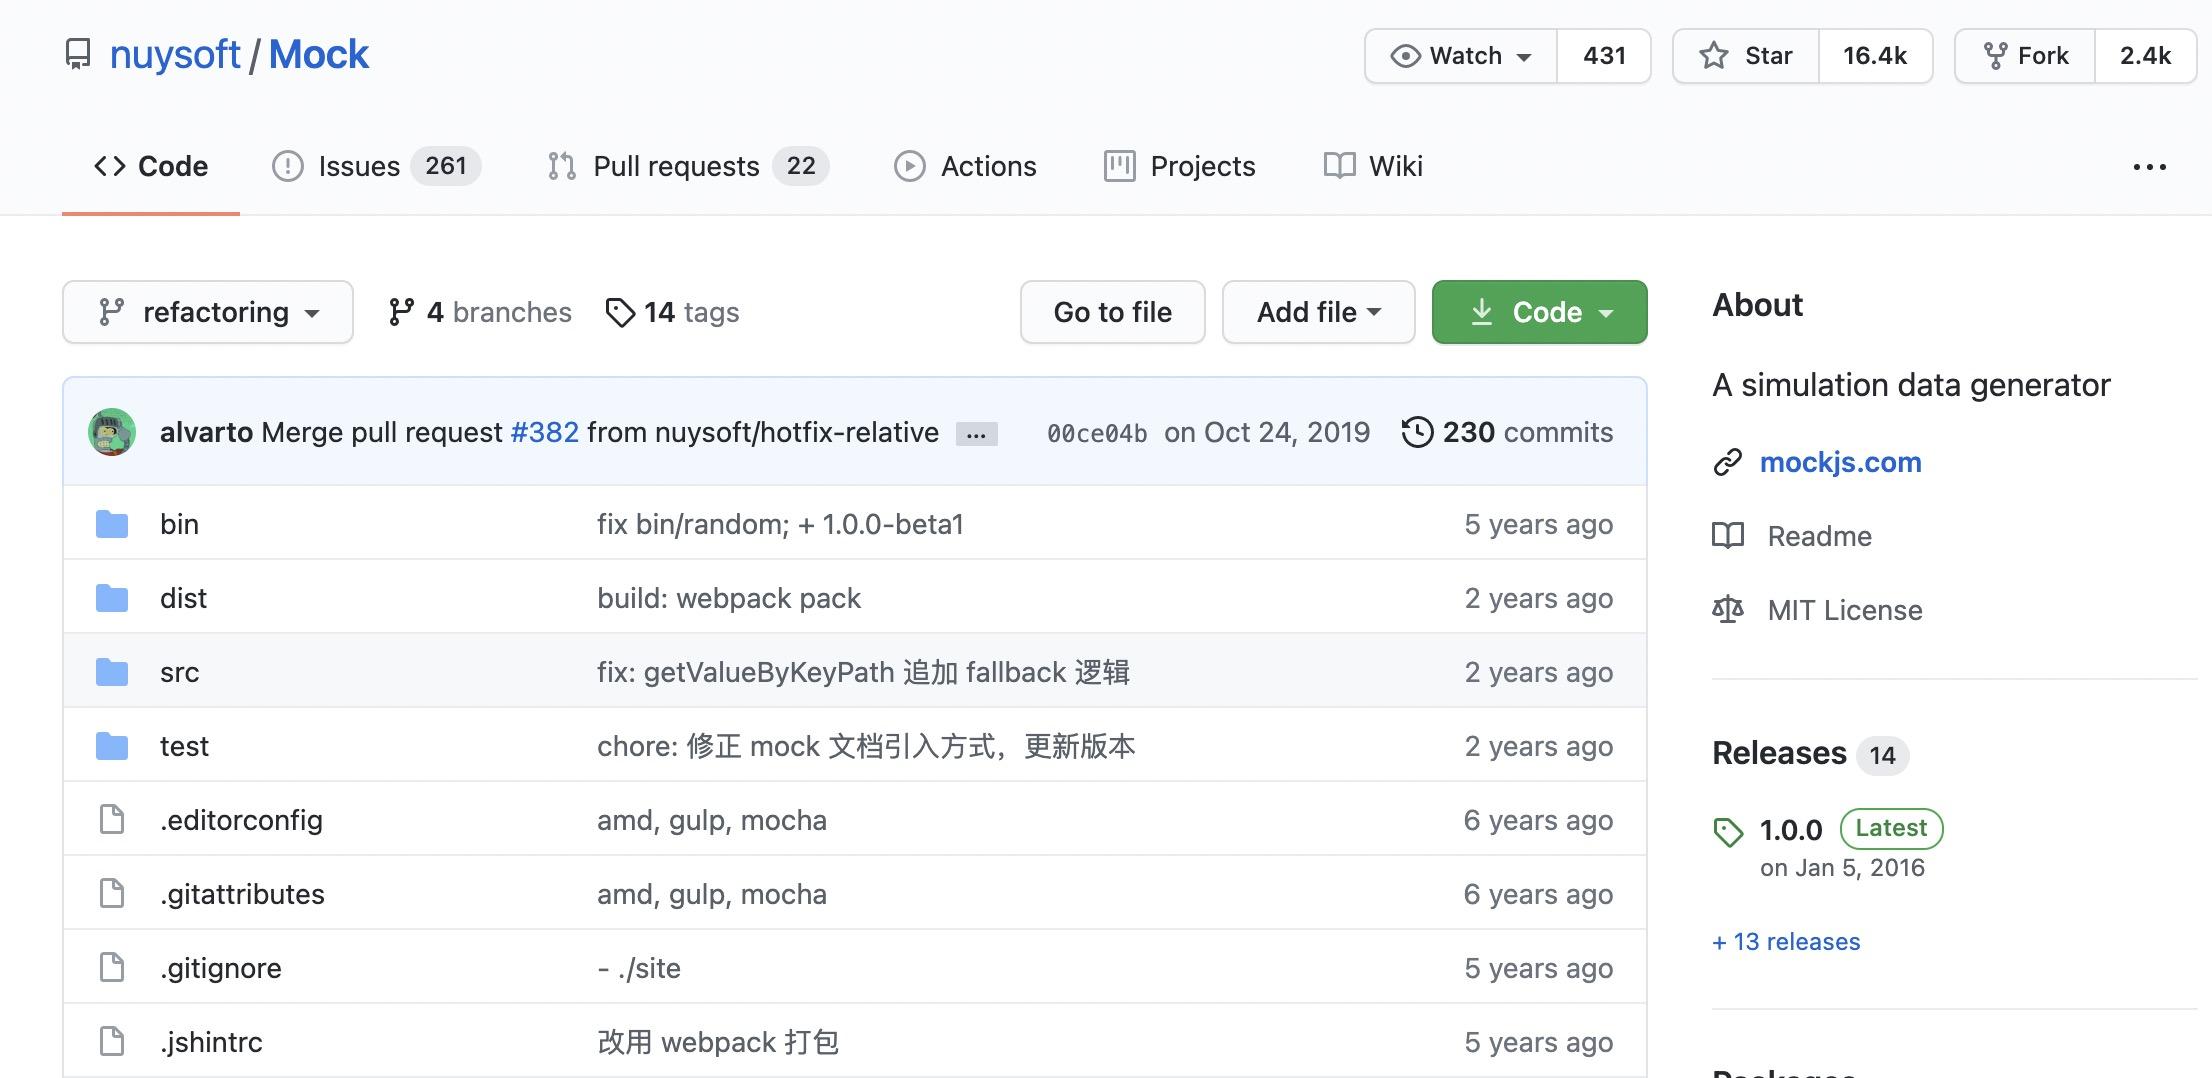Click the bin folder icon
This screenshot has height=1078, width=2212.
pos(112,523)
